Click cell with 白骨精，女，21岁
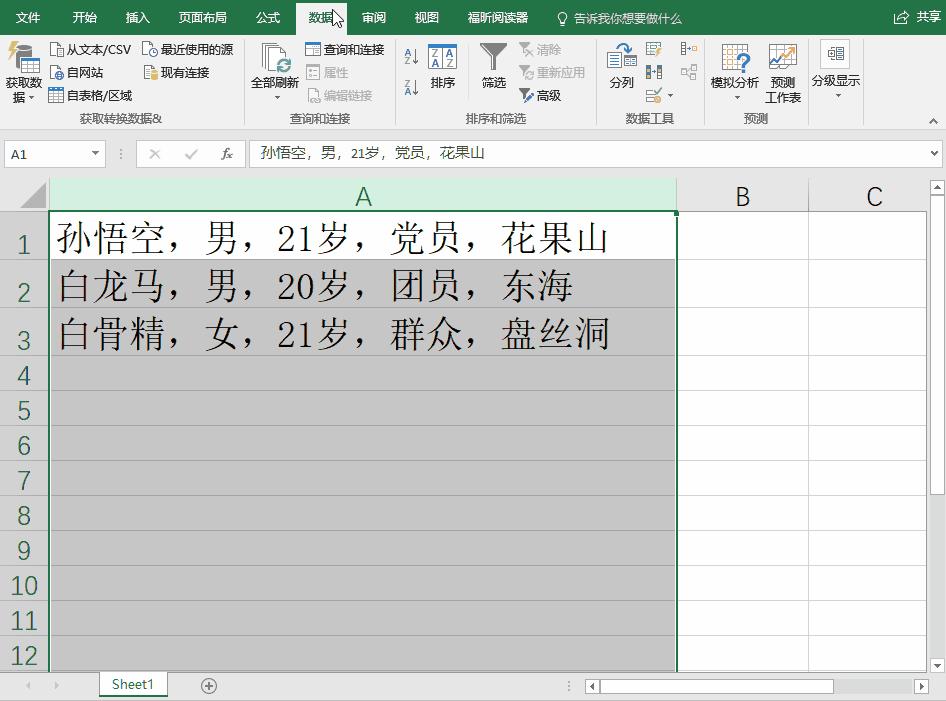946x701 pixels. click(363, 332)
